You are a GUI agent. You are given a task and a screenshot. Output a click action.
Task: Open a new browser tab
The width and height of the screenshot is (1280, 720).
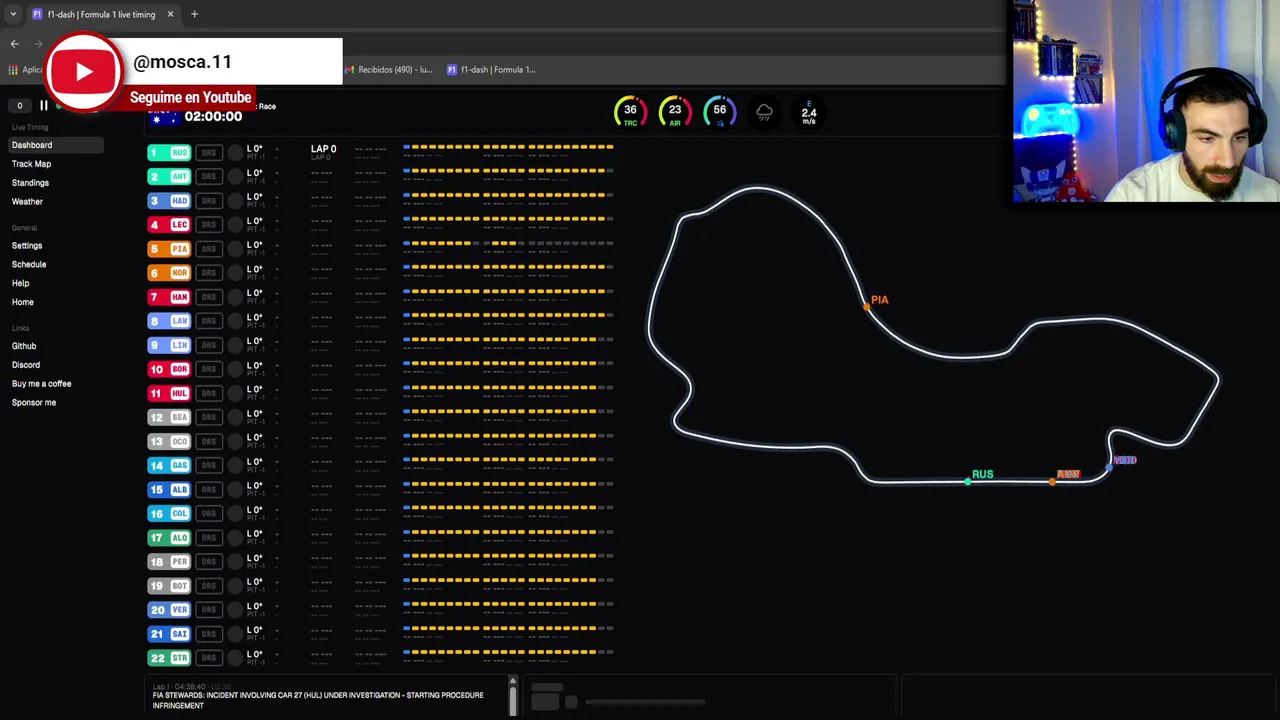coord(194,14)
